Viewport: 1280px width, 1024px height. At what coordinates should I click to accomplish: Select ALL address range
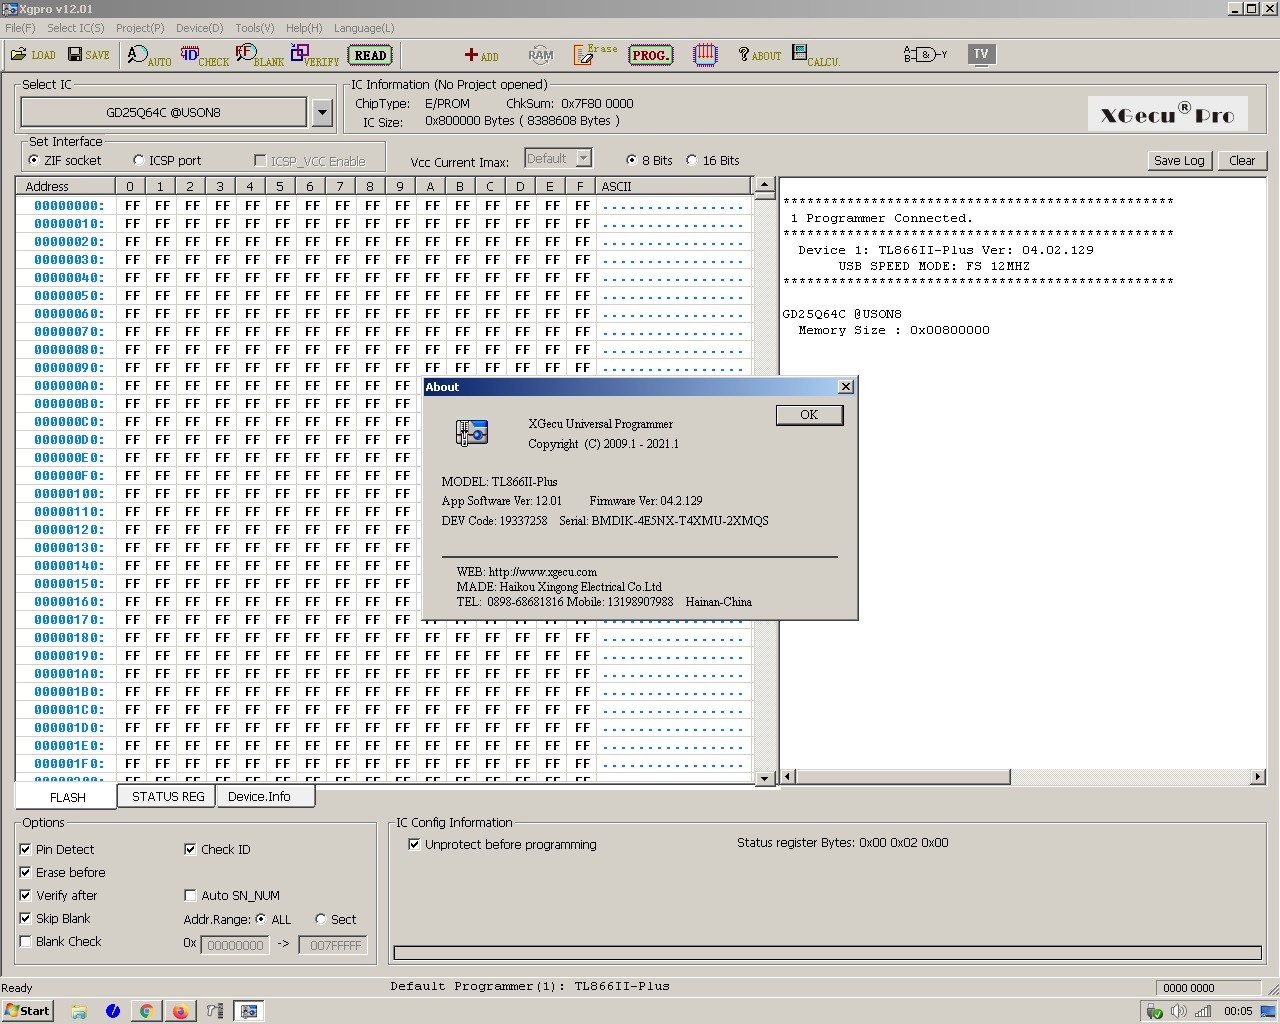(x=273, y=919)
